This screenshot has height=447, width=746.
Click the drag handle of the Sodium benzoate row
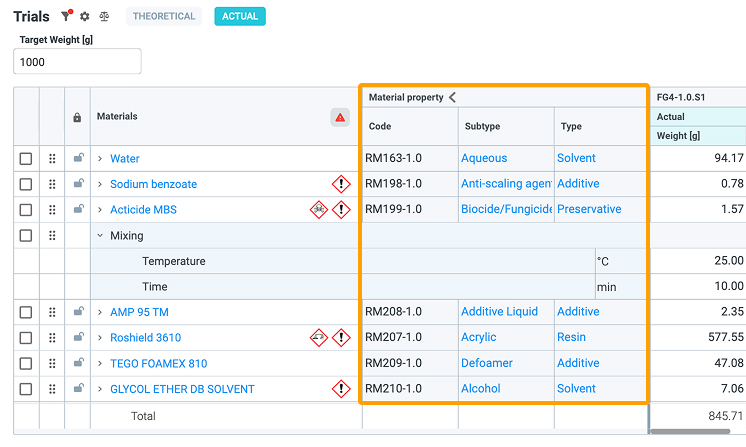tap(52, 184)
